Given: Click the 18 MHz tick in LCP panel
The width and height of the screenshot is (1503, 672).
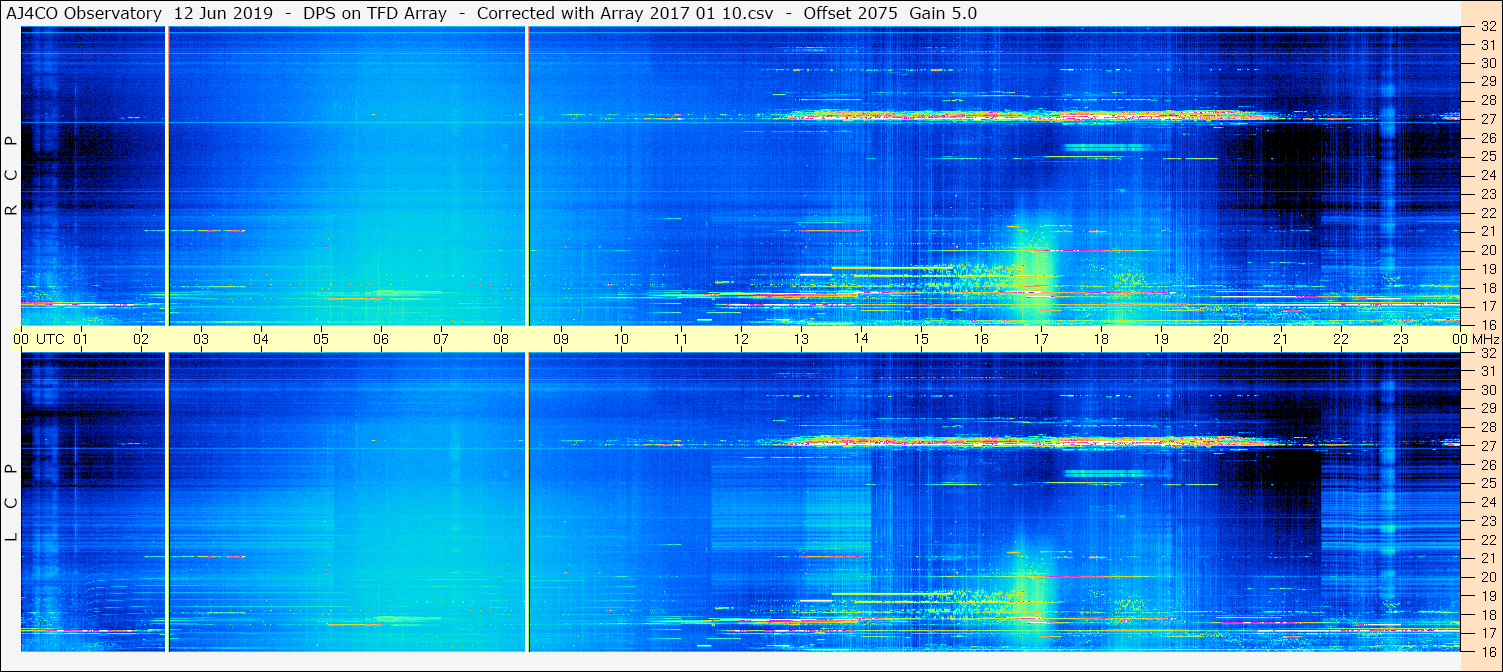Looking at the screenshot, I should pos(1488,614).
